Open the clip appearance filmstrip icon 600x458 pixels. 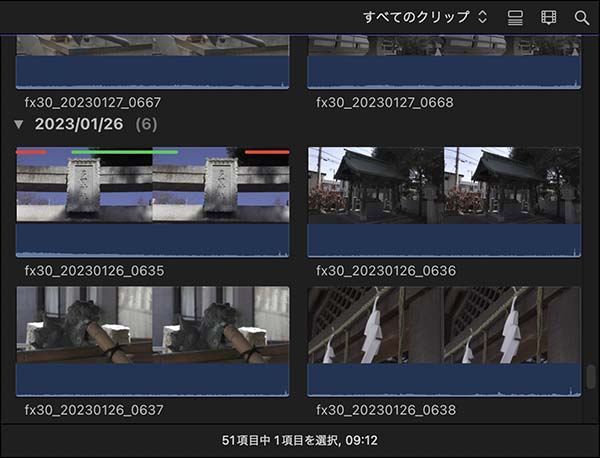click(x=548, y=18)
